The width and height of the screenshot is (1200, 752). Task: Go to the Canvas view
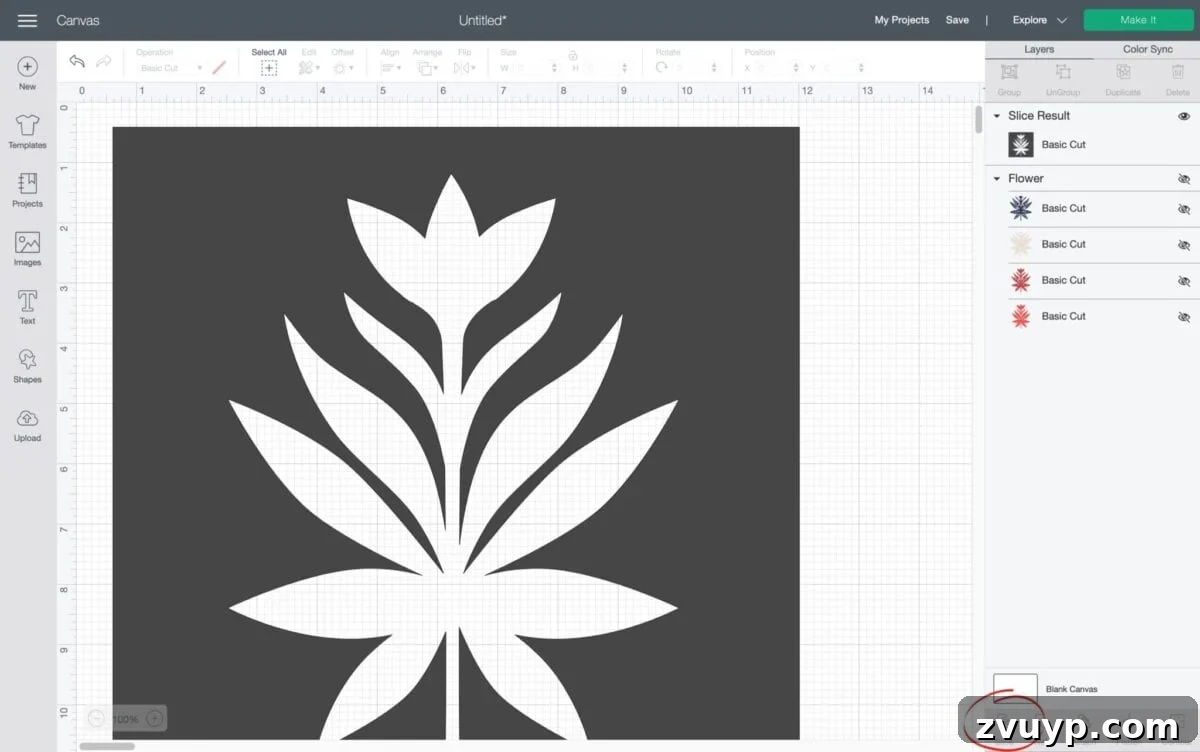[x=78, y=20]
